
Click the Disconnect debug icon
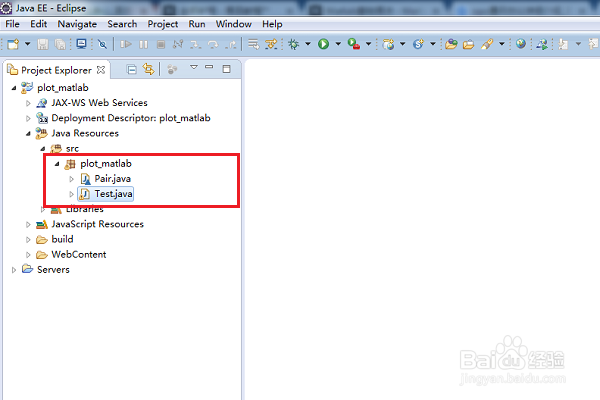[x=178, y=44]
